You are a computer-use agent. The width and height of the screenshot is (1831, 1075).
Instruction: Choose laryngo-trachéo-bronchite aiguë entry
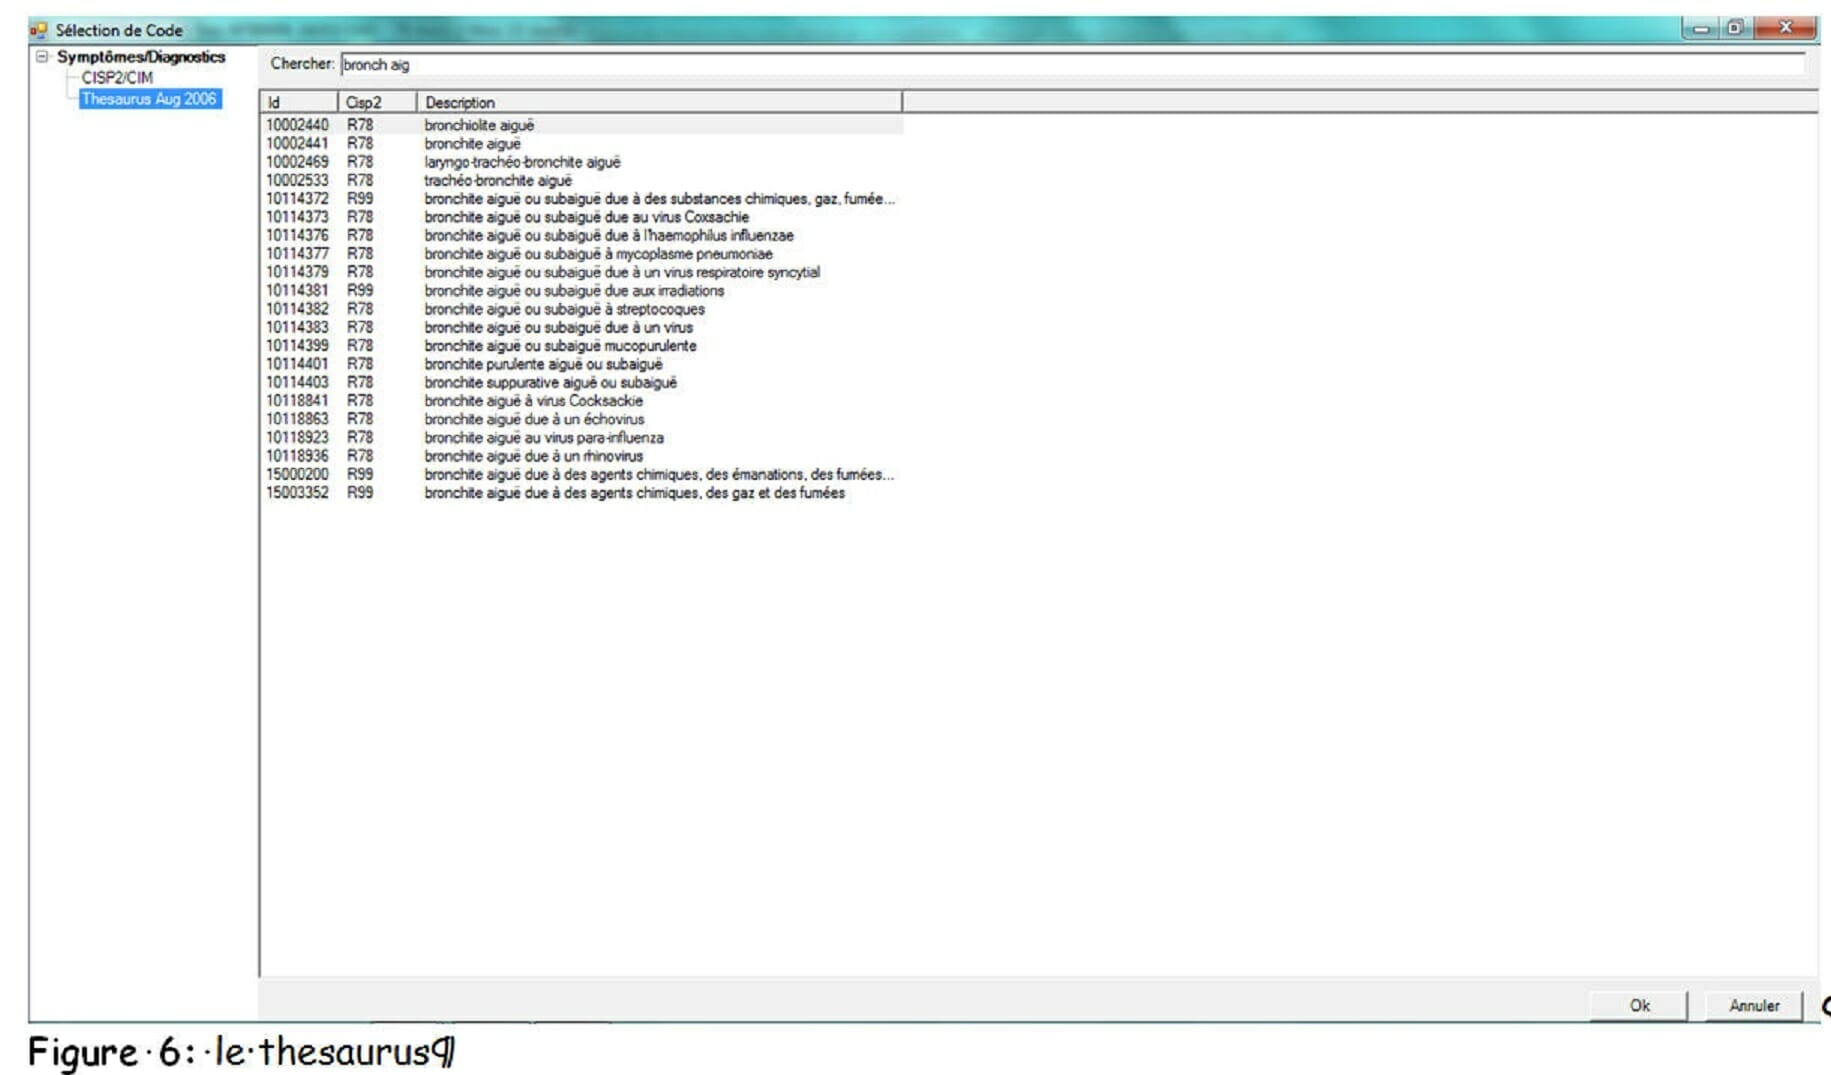pyautogui.click(x=522, y=162)
